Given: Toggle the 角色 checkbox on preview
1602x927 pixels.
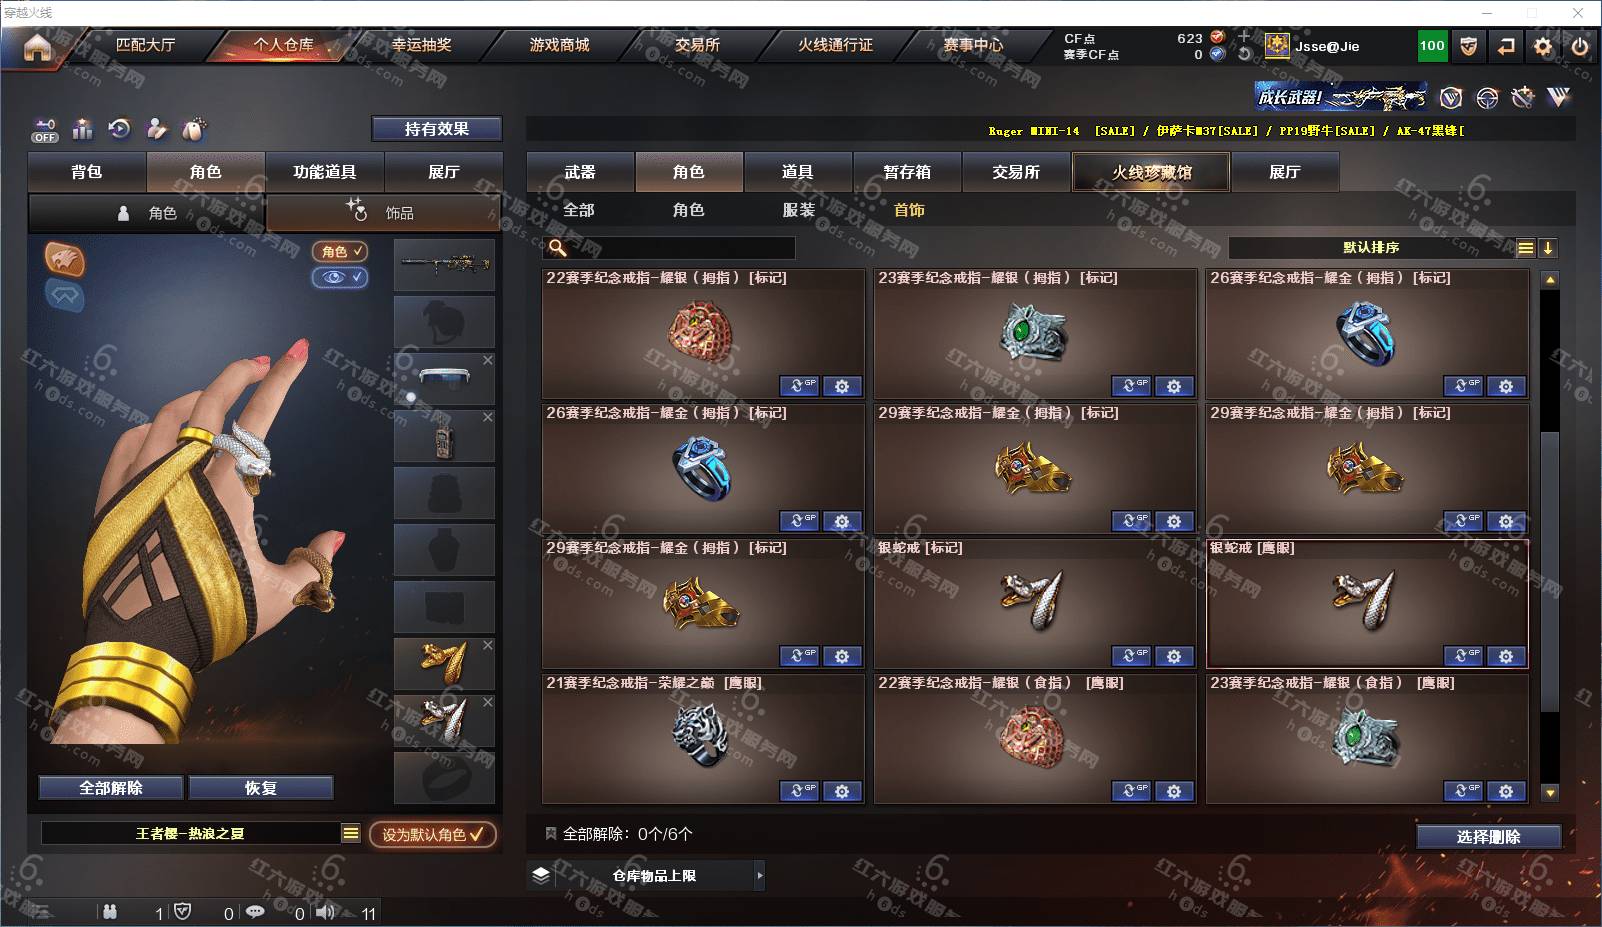Looking at the screenshot, I should pos(340,252).
